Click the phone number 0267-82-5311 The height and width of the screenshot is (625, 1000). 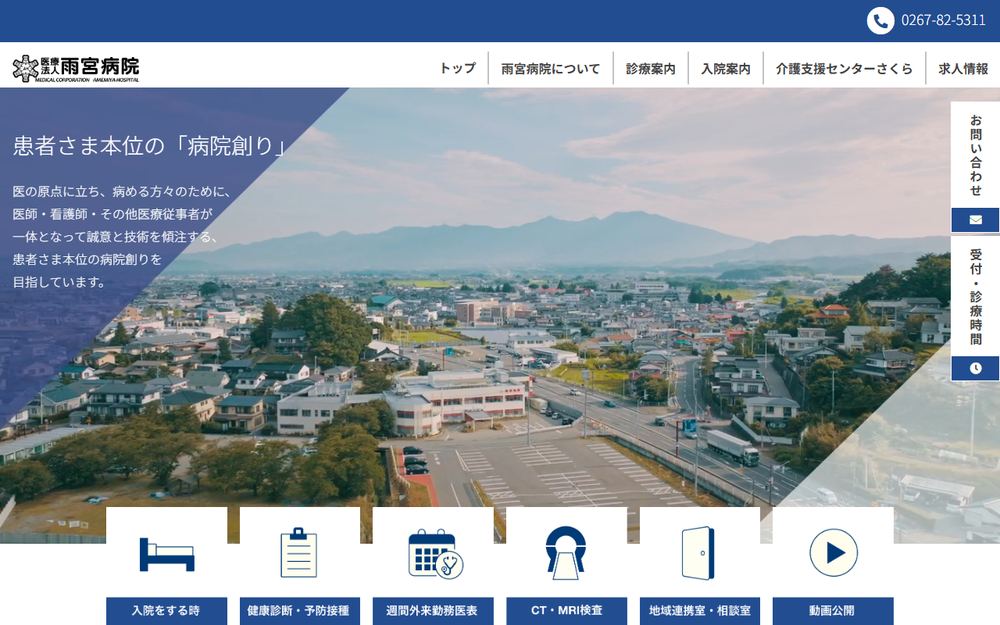[943, 20]
